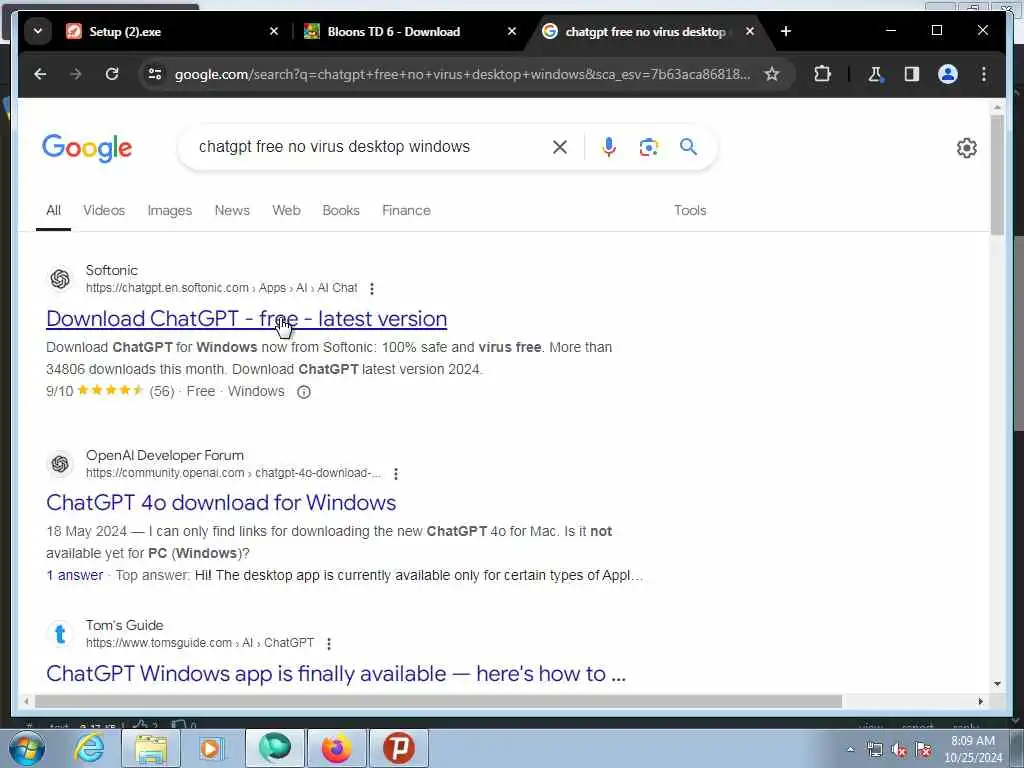The width and height of the screenshot is (1024, 768).
Task: Open Google quick settings gear
Action: [967, 148]
